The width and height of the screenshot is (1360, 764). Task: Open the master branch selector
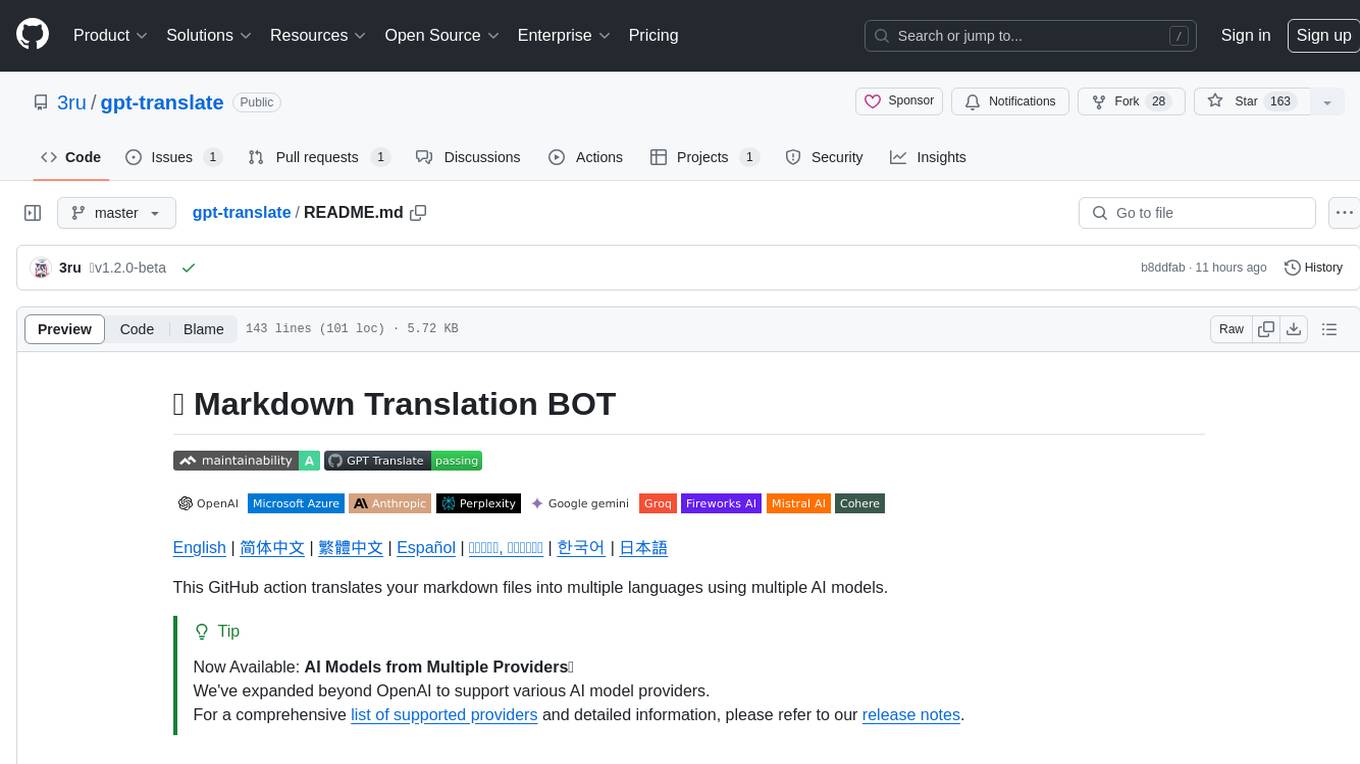pyautogui.click(x=116, y=213)
